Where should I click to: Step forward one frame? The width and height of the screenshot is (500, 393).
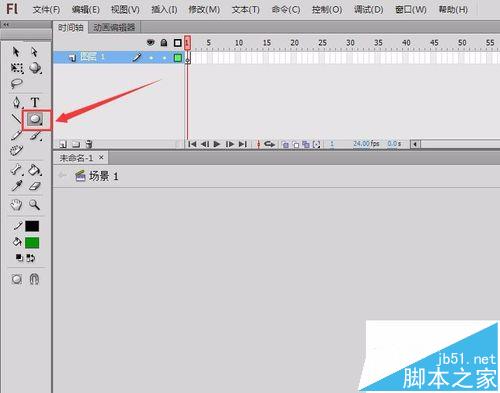(230, 144)
